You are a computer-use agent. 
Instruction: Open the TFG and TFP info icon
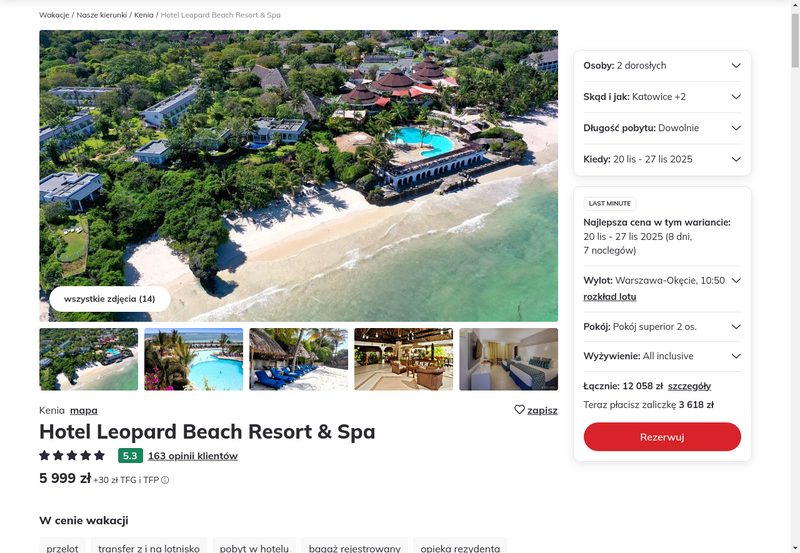point(165,480)
